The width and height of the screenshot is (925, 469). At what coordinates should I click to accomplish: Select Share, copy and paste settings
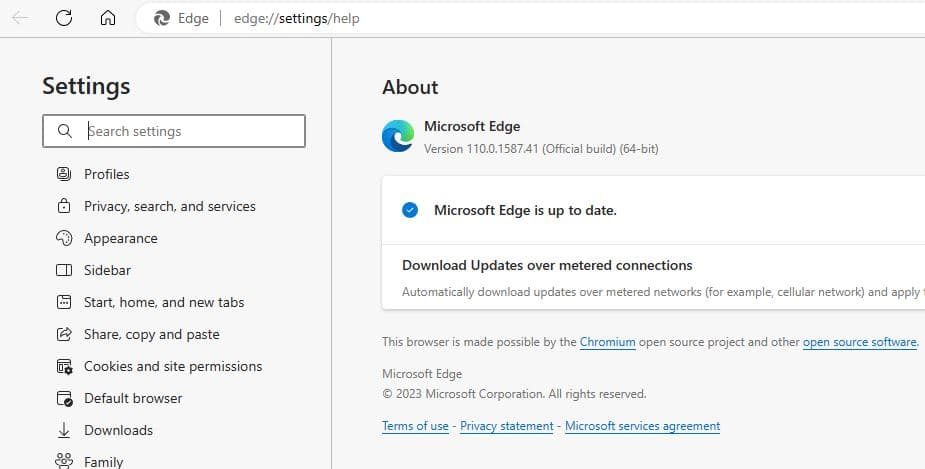(x=151, y=334)
